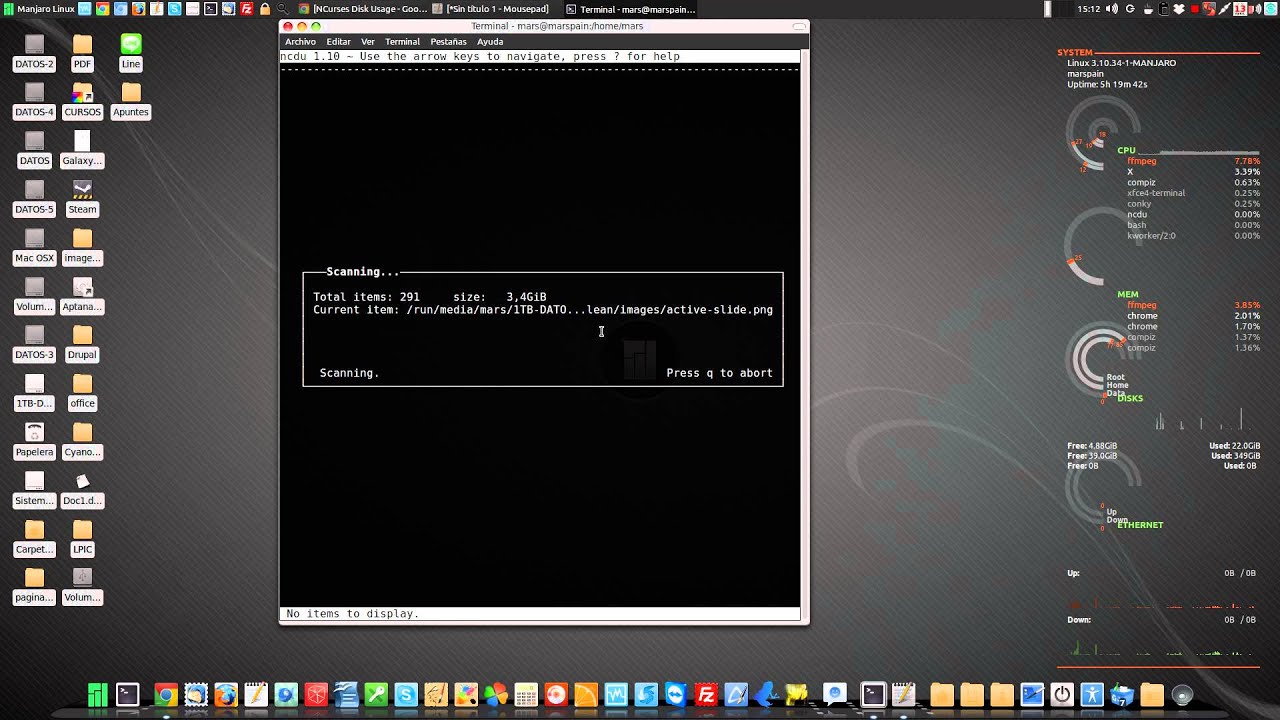This screenshot has height=720, width=1280.
Task: Open the Mac OSX drive icon
Action: [34, 247]
